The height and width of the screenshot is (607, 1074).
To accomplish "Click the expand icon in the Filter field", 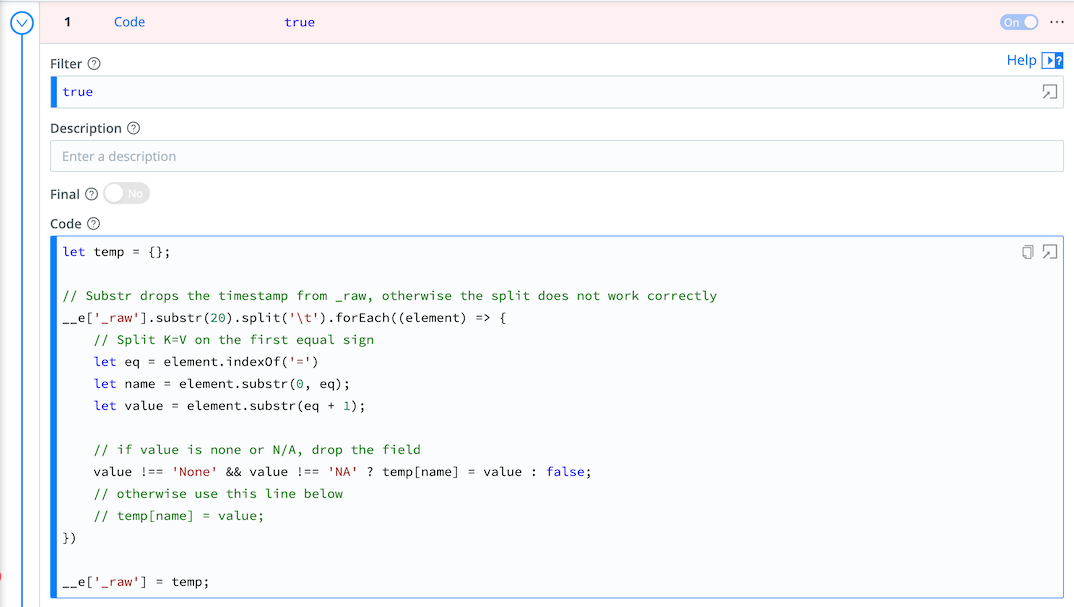I will [1048, 91].
